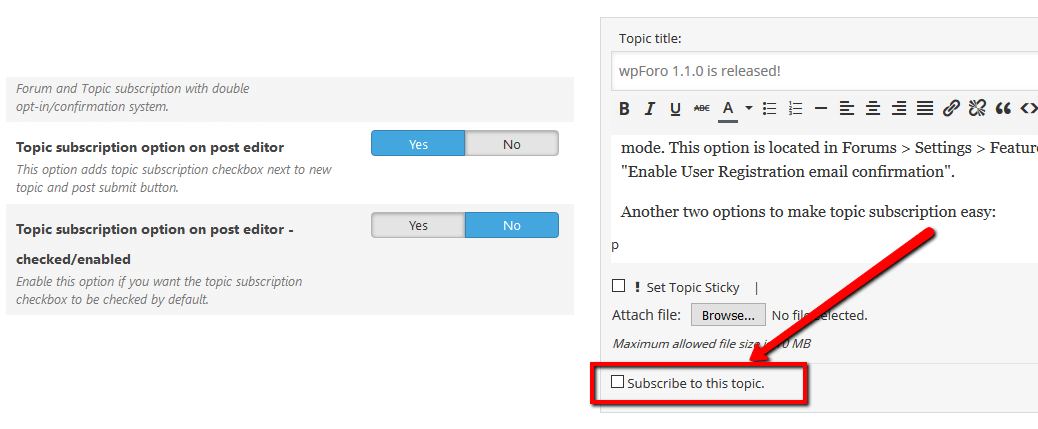
Task: Check the Set Topic Sticky box
Action: pyautogui.click(x=619, y=286)
